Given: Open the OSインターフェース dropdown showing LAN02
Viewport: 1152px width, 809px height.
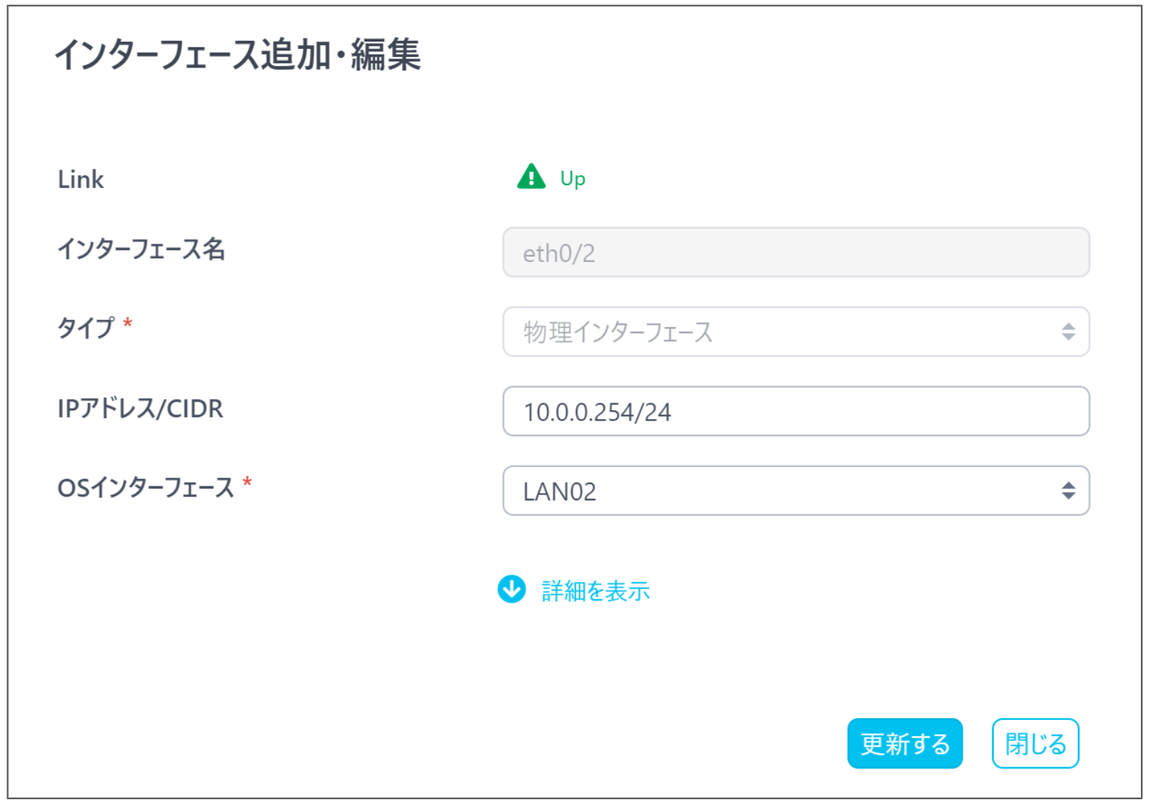Looking at the screenshot, I should coord(796,490).
